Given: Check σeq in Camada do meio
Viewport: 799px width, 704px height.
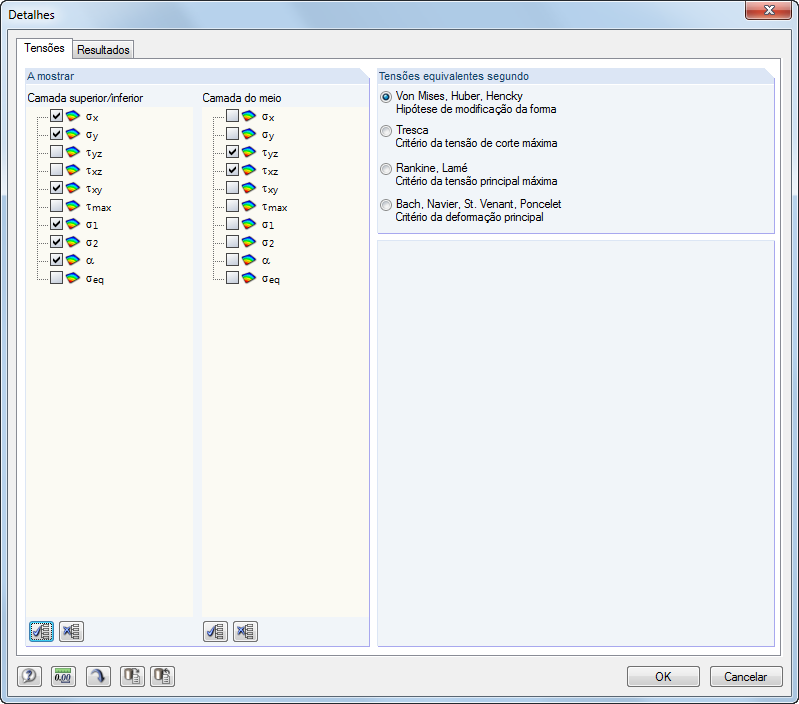Looking at the screenshot, I should tap(232, 278).
